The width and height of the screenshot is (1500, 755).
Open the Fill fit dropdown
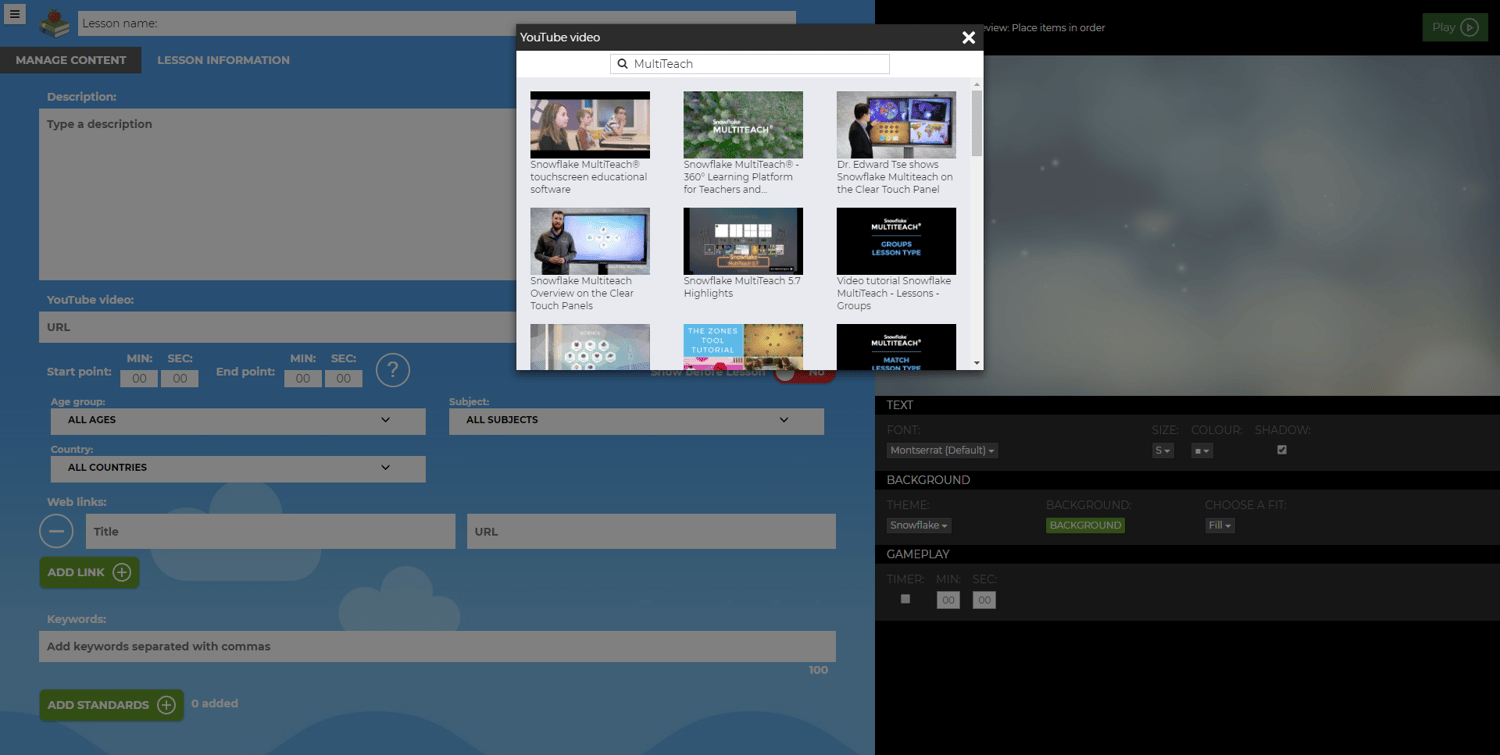(x=1219, y=525)
